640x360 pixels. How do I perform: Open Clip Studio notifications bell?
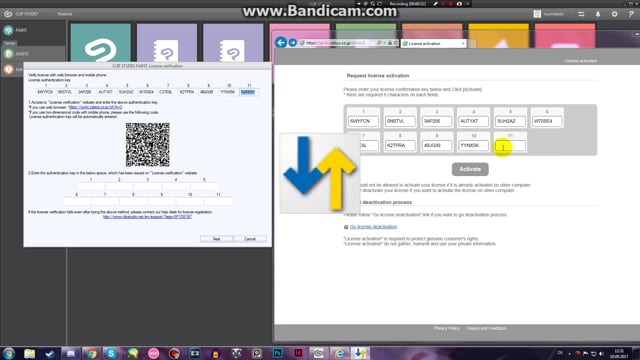[598, 14]
